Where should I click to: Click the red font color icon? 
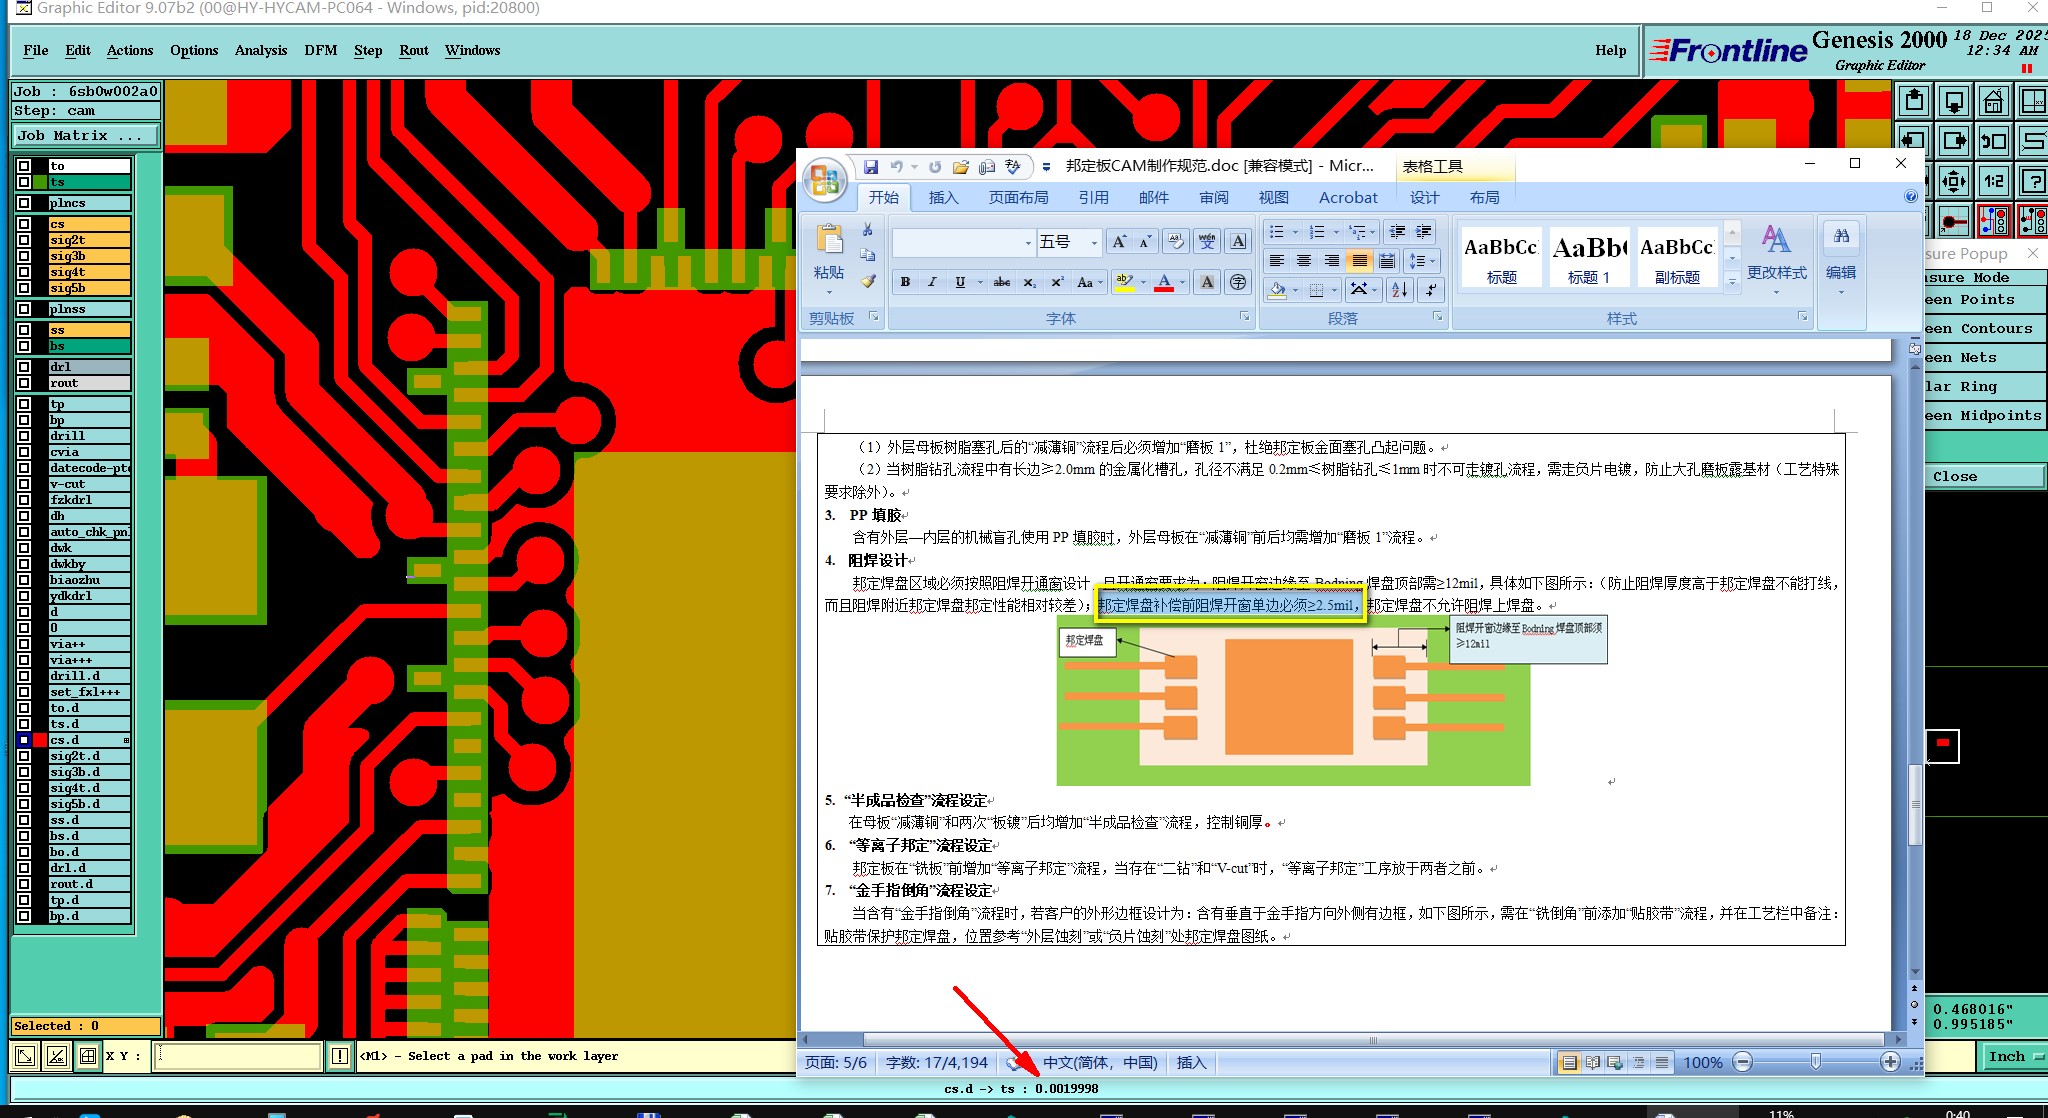point(1164,282)
